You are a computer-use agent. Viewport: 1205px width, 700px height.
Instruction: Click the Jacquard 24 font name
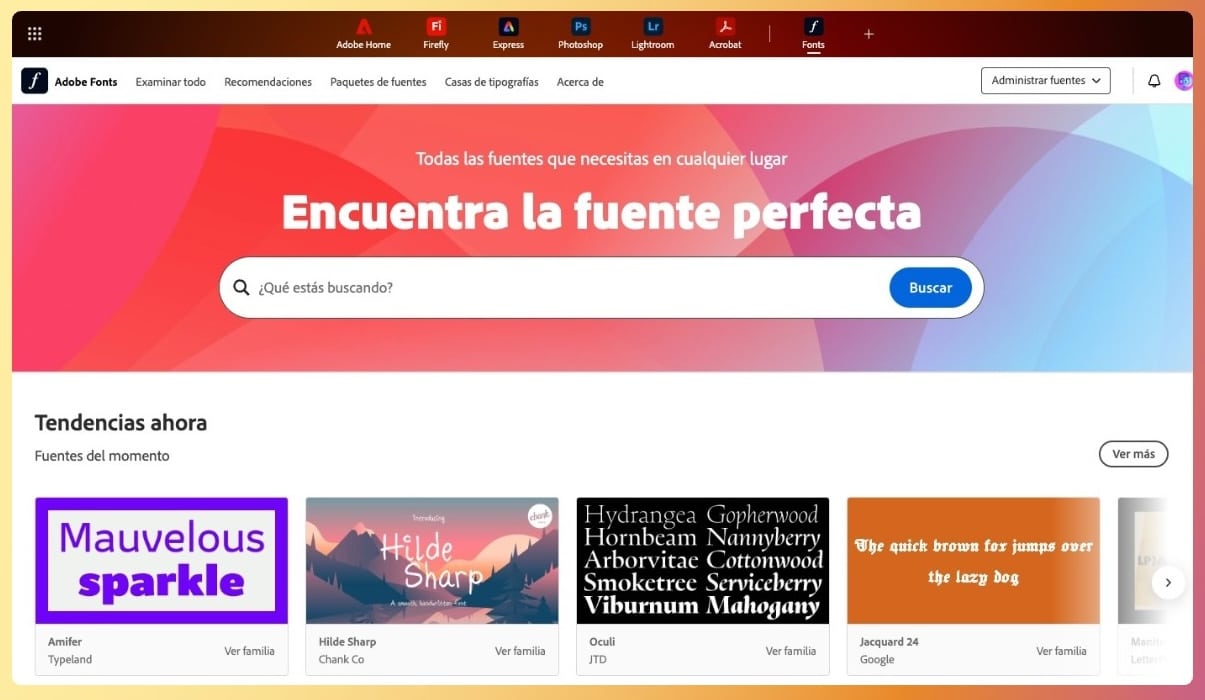click(889, 642)
